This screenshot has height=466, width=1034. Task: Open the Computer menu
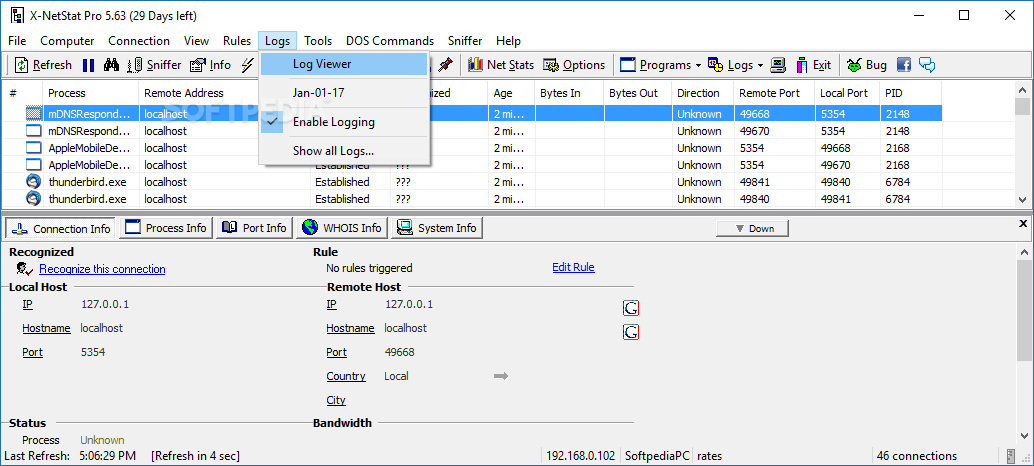pyautogui.click(x=67, y=41)
